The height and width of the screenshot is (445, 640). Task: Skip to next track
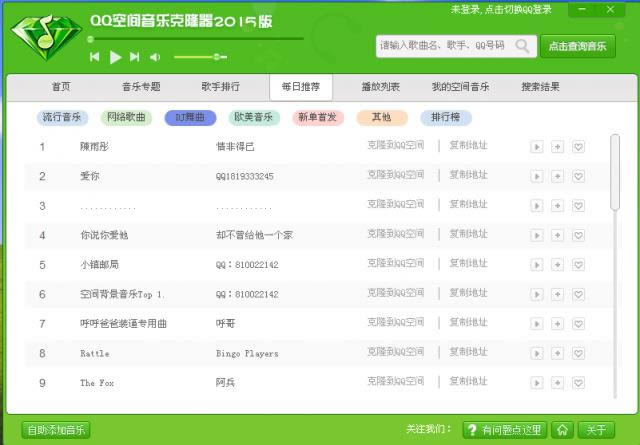(x=134, y=57)
